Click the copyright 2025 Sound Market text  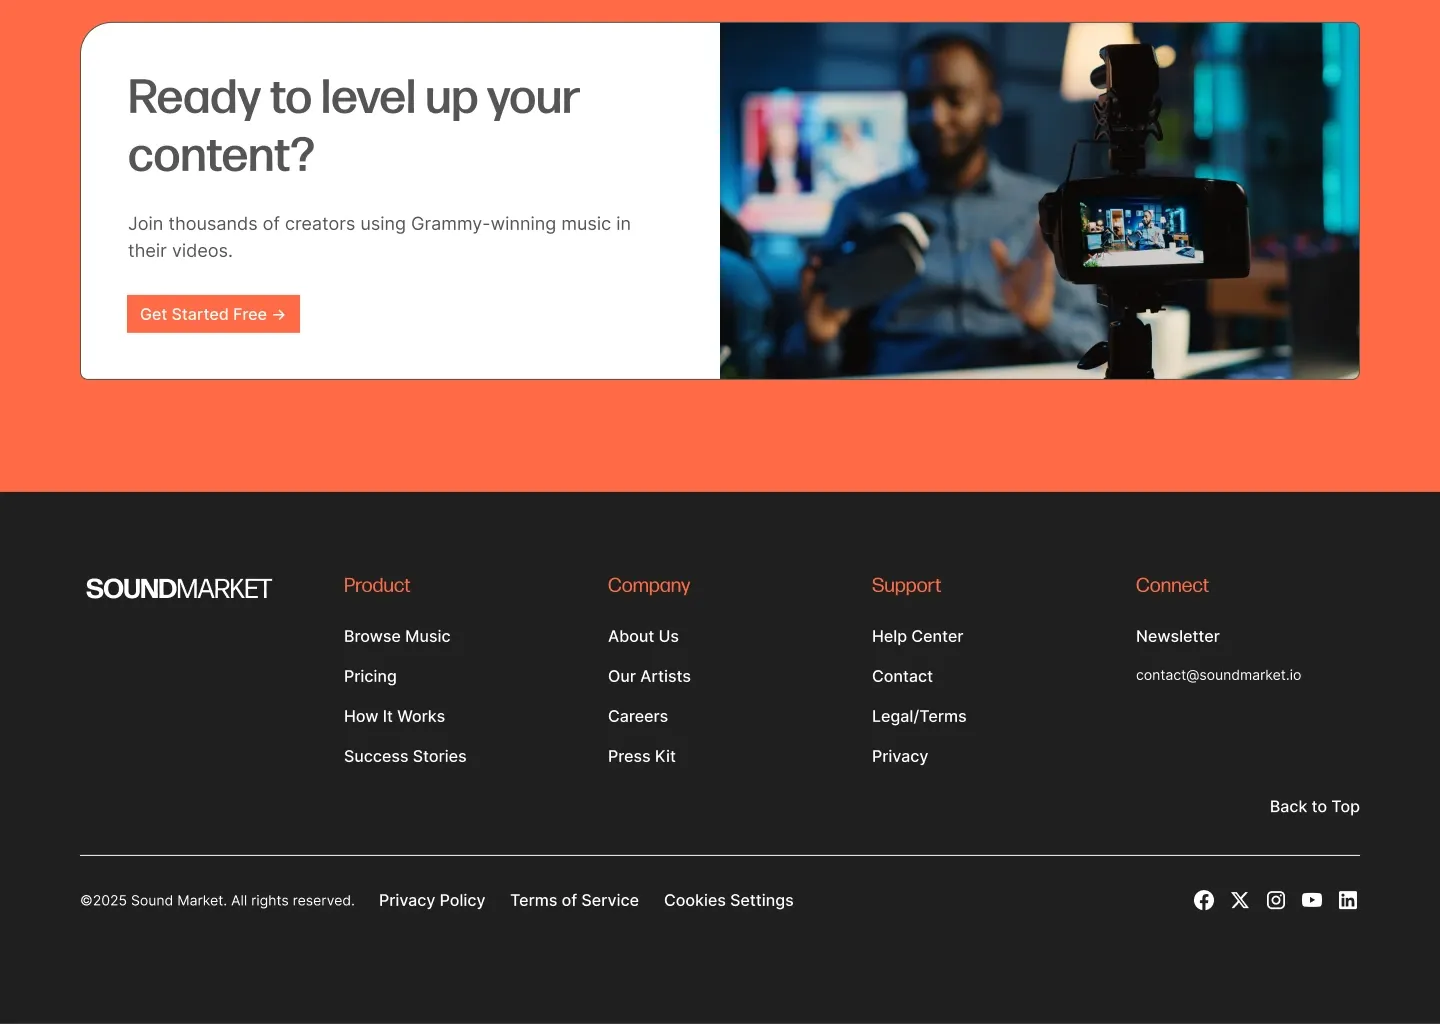pos(217,900)
